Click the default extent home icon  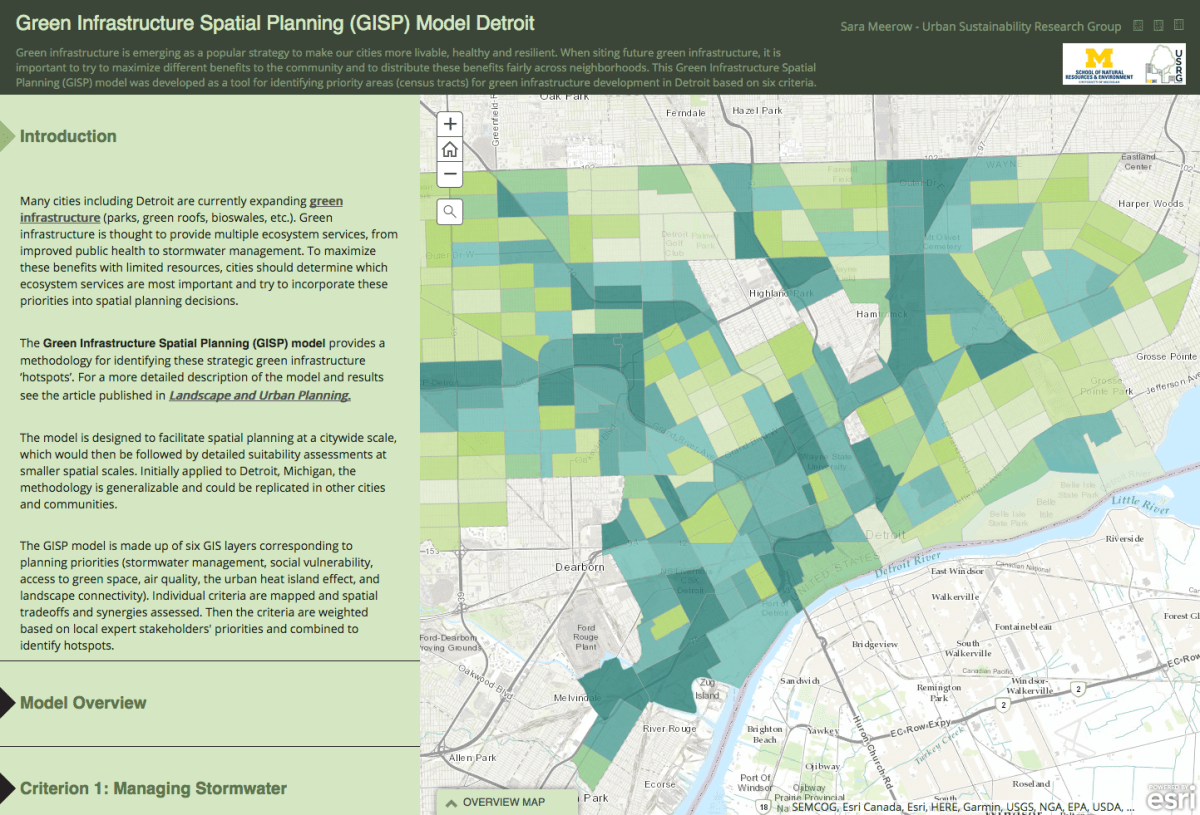[449, 148]
